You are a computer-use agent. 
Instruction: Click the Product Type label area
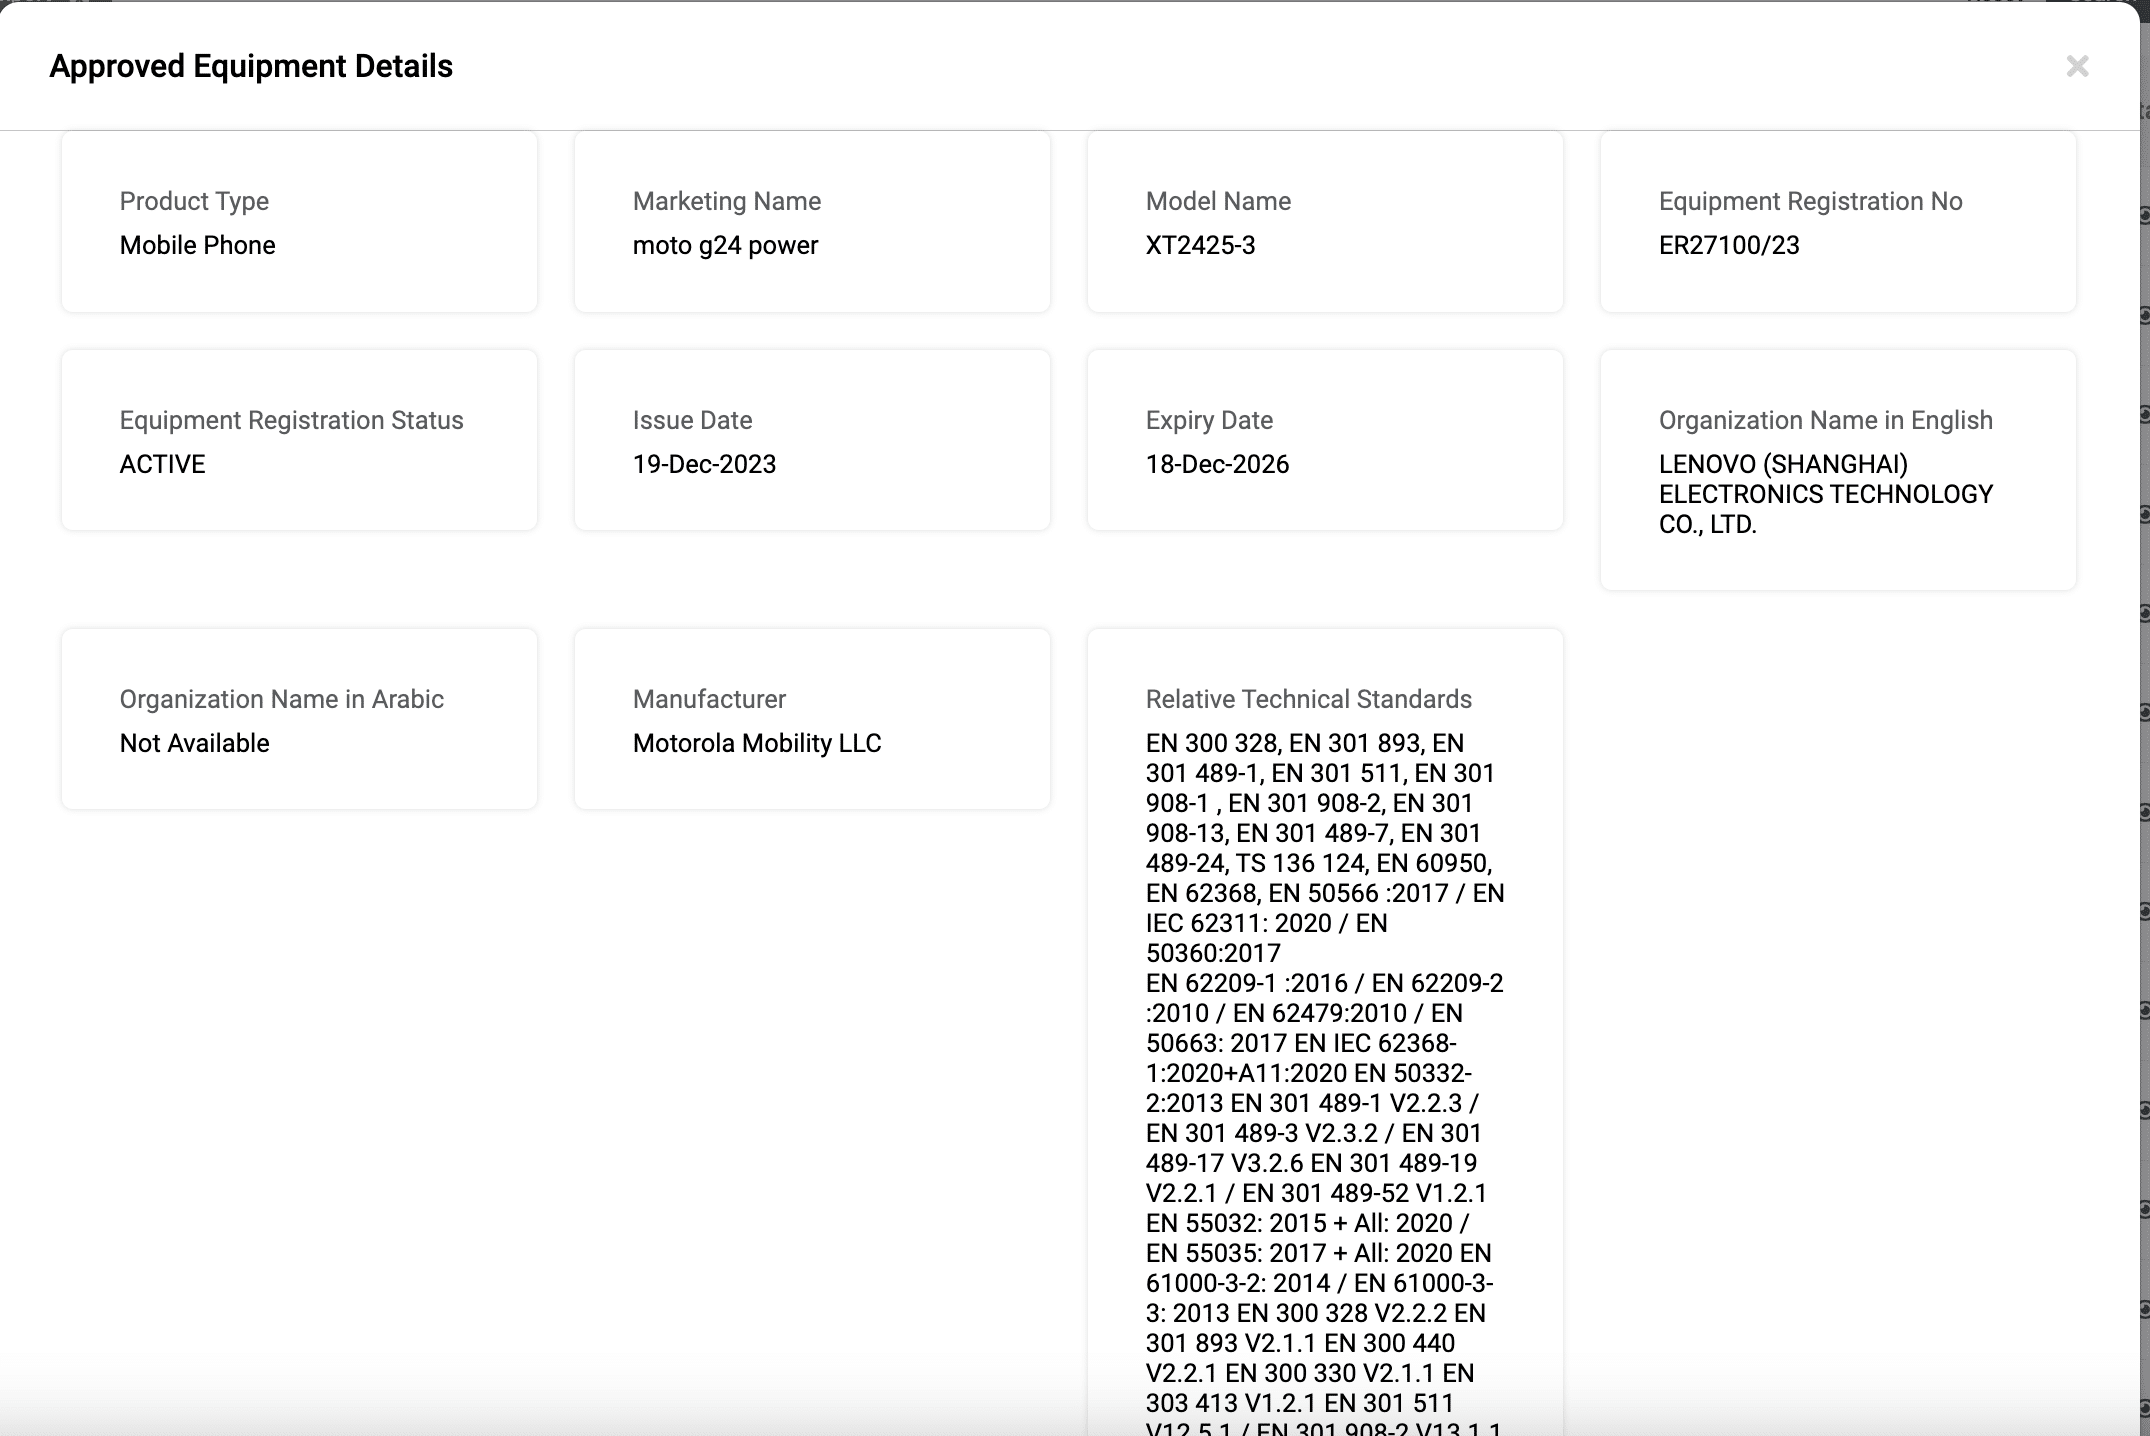[x=194, y=200]
